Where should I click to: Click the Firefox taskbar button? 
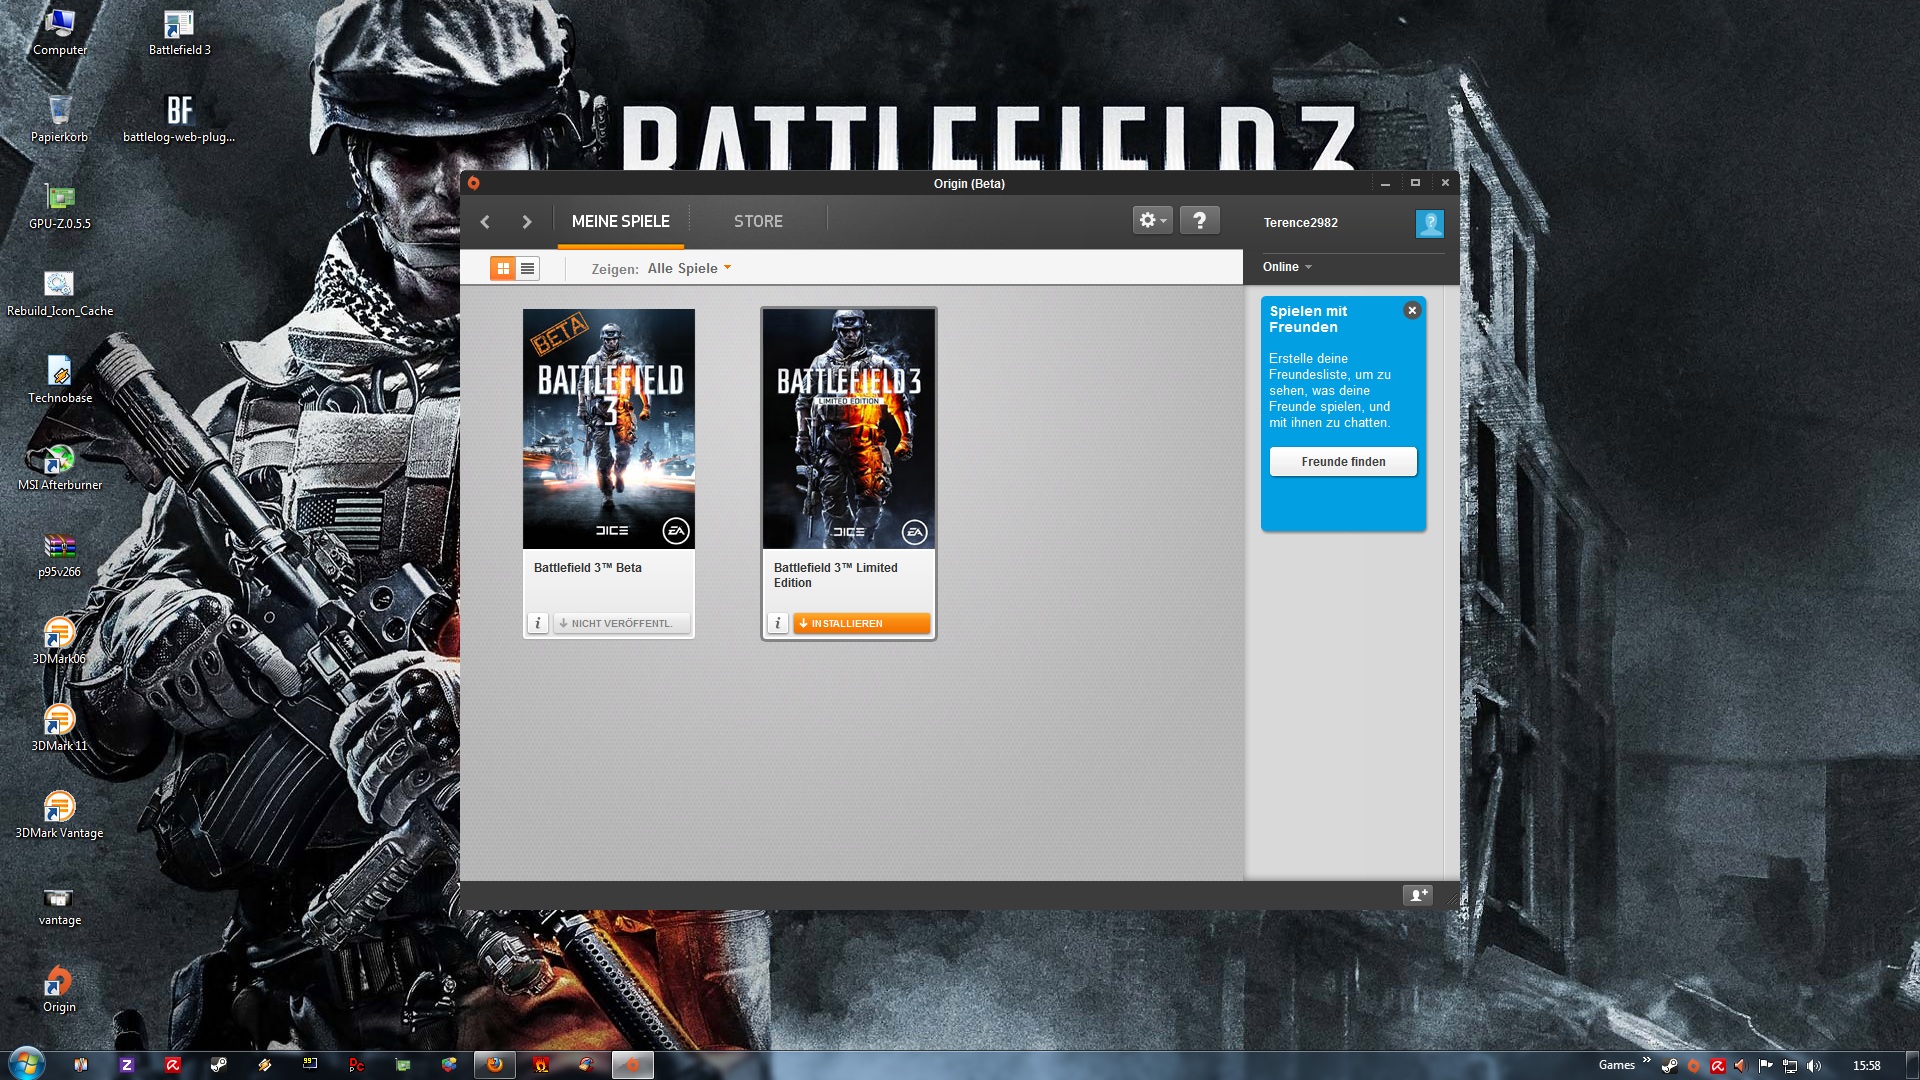495,1065
